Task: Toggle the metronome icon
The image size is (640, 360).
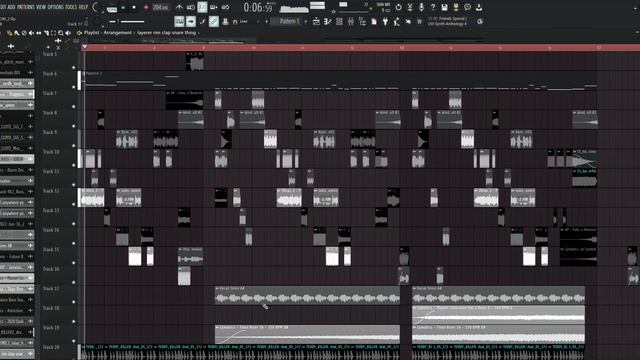Action: (x=180, y=7)
